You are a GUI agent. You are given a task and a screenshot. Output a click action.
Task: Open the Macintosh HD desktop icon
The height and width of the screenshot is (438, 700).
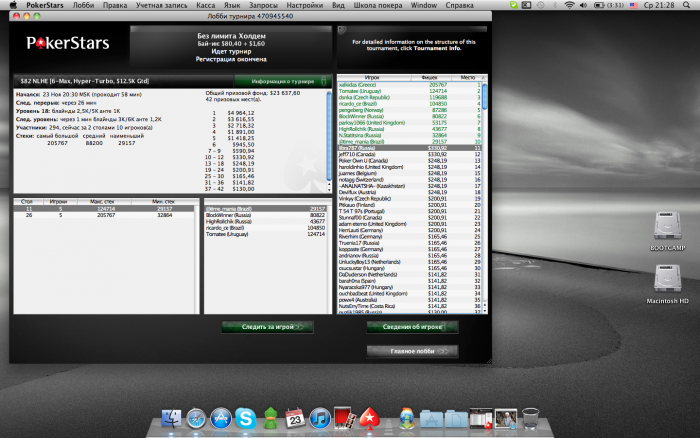[x=667, y=284]
